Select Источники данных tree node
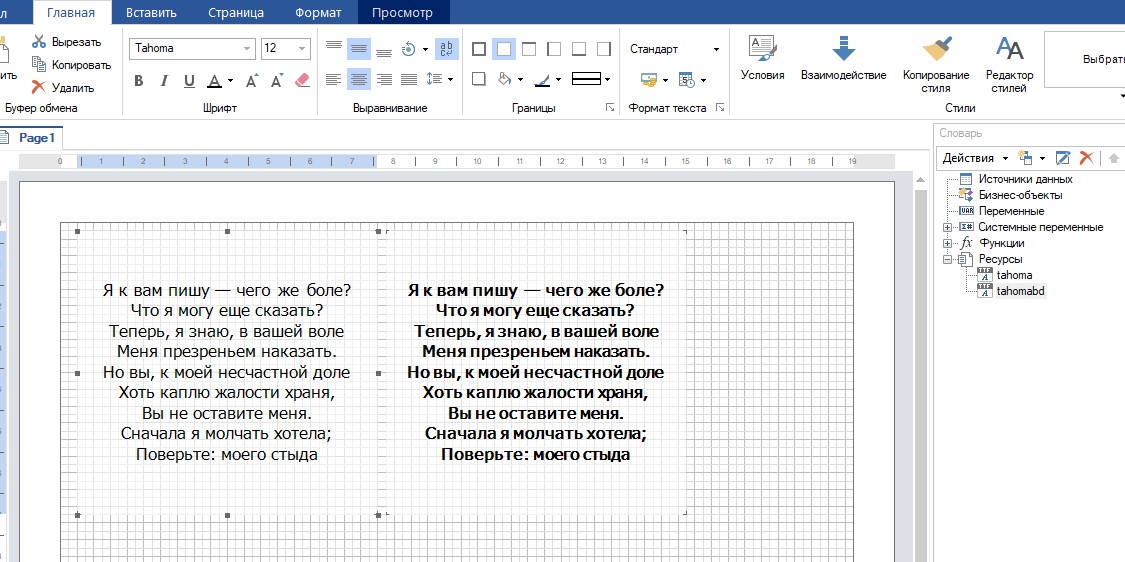The image size is (1125, 562). pos(1025,179)
